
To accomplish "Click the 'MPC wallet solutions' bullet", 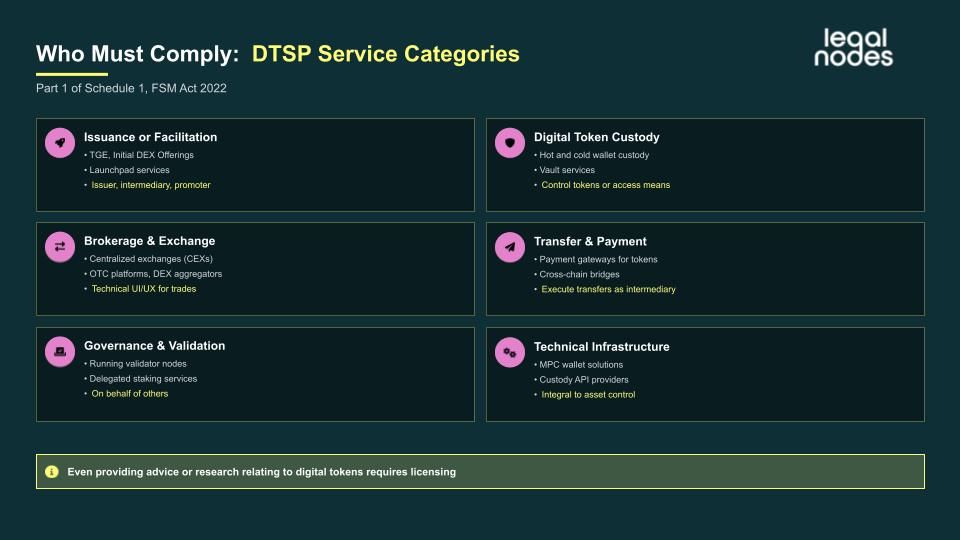I will [579, 365].
